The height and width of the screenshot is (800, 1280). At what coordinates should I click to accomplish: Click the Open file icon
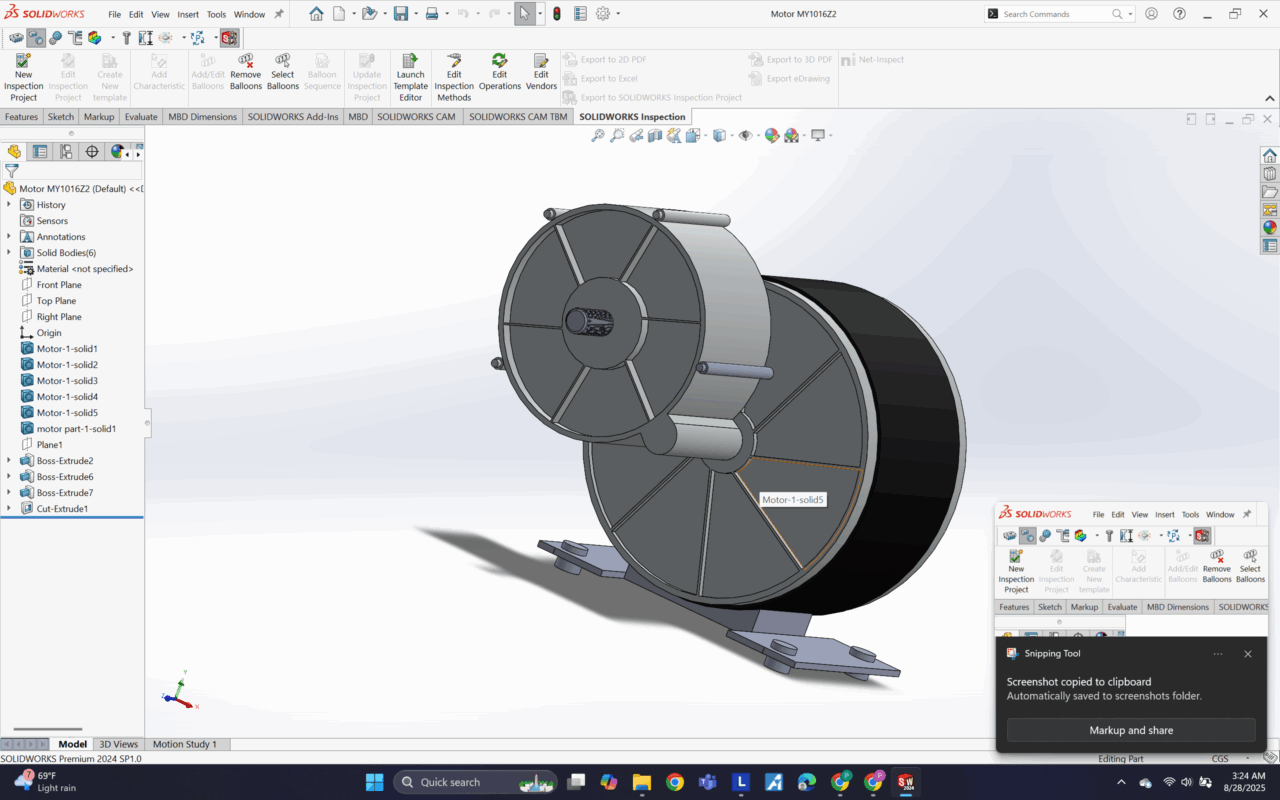coord(368,14)
